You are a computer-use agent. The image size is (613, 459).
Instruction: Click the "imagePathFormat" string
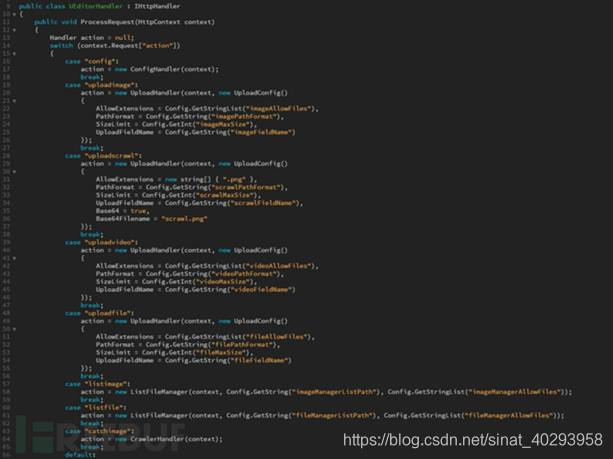click(x=246, y=117)
